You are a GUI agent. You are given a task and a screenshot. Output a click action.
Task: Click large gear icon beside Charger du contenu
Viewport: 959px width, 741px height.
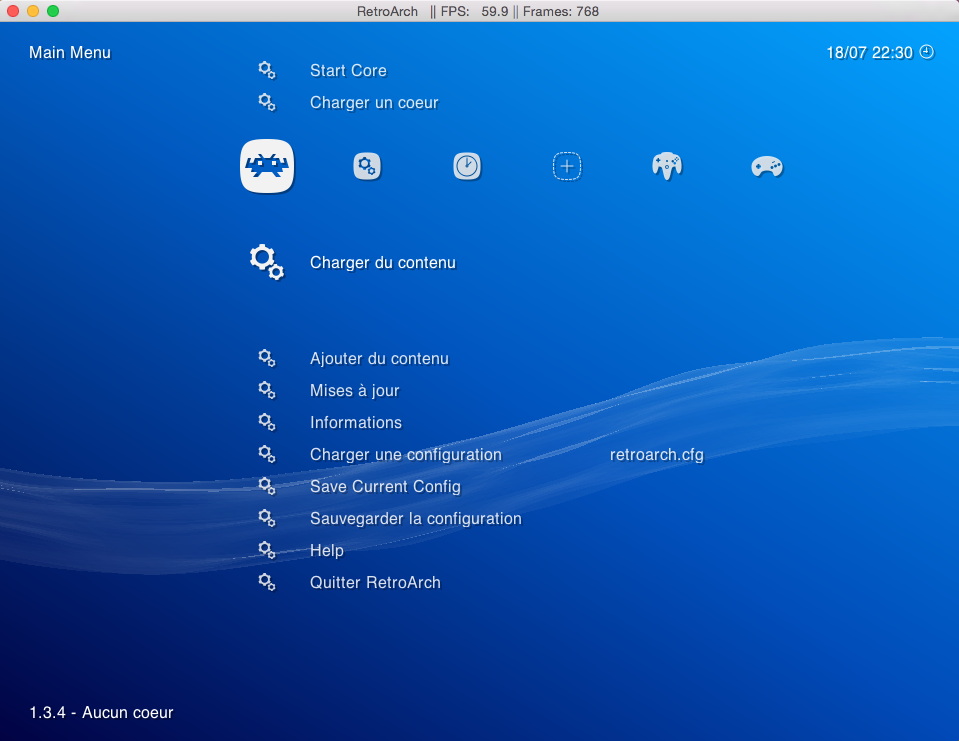(x=267, y=262)
